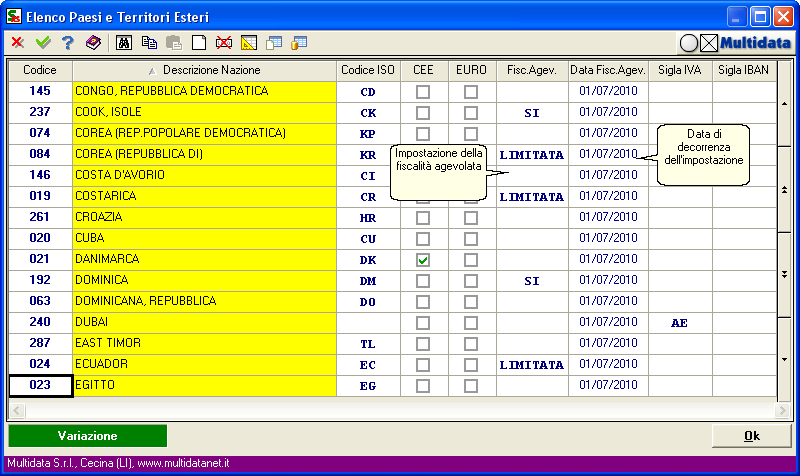Click the green checkmark confirm icon
The width and height of the screenshot is (800, 476).
click(x=43, y=42)
